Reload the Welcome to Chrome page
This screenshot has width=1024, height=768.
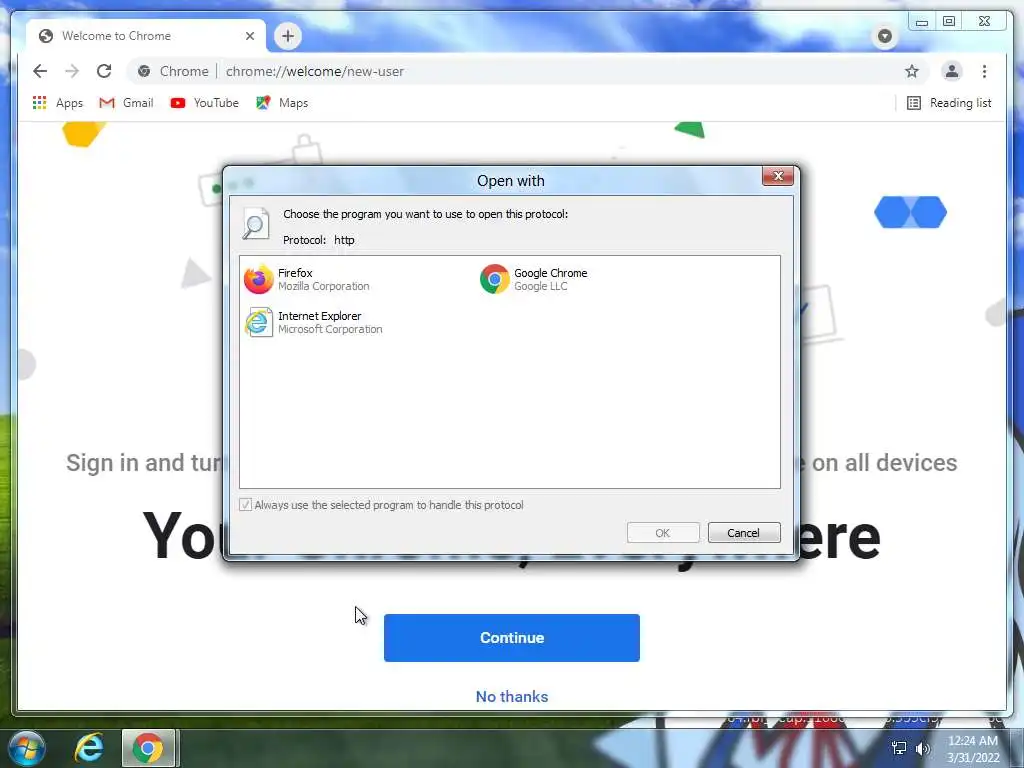point(104,71)
